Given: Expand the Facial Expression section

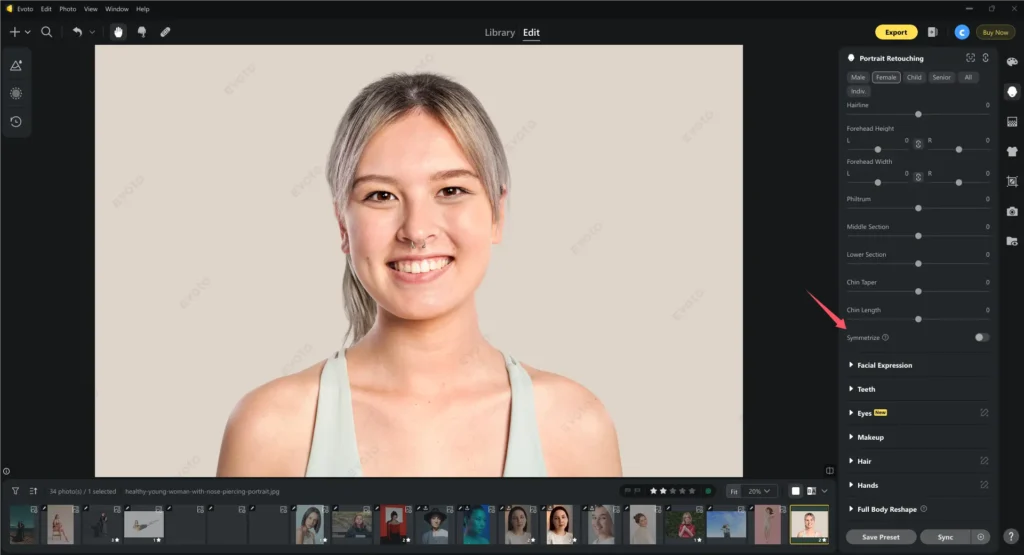Looking at the screenshot, I should [884, 365].
